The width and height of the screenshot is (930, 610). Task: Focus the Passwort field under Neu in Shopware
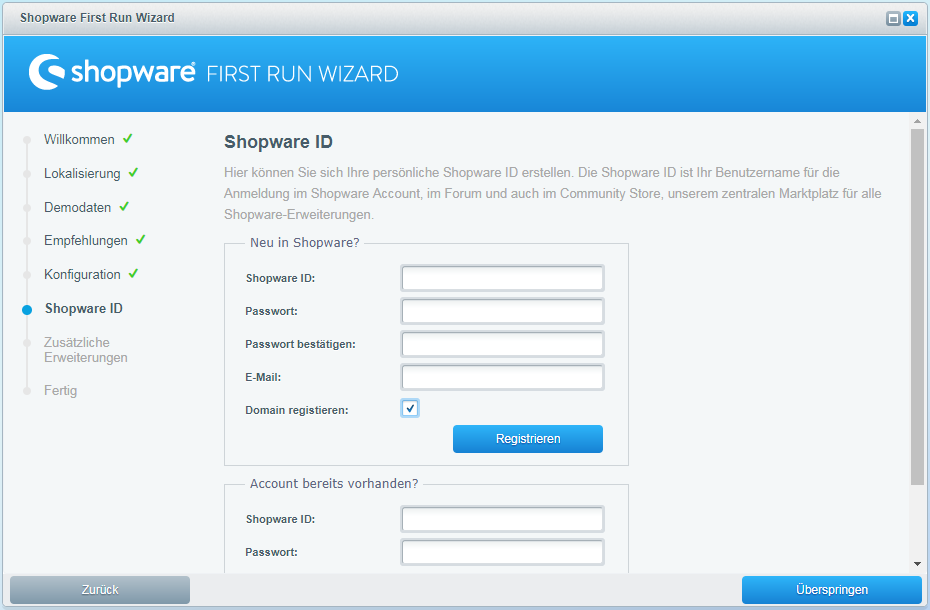click(x=502, y=311)
